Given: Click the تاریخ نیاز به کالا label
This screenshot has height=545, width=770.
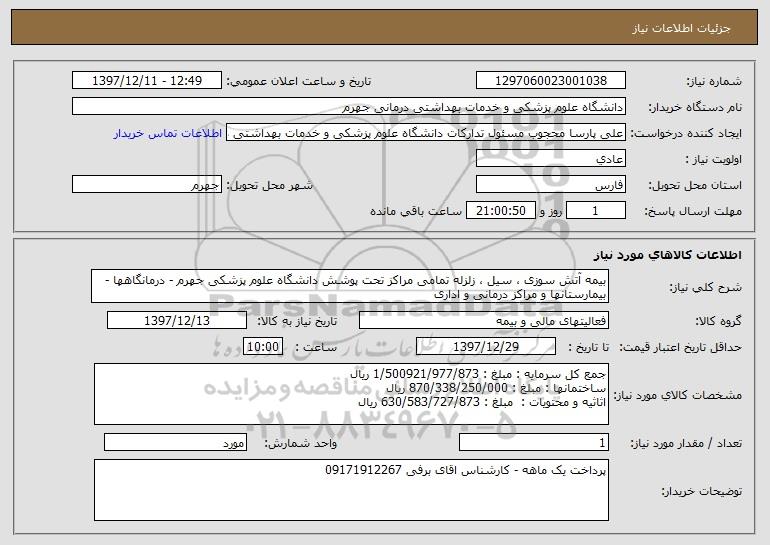Looking at the screenshot, I should click(298, 321).
